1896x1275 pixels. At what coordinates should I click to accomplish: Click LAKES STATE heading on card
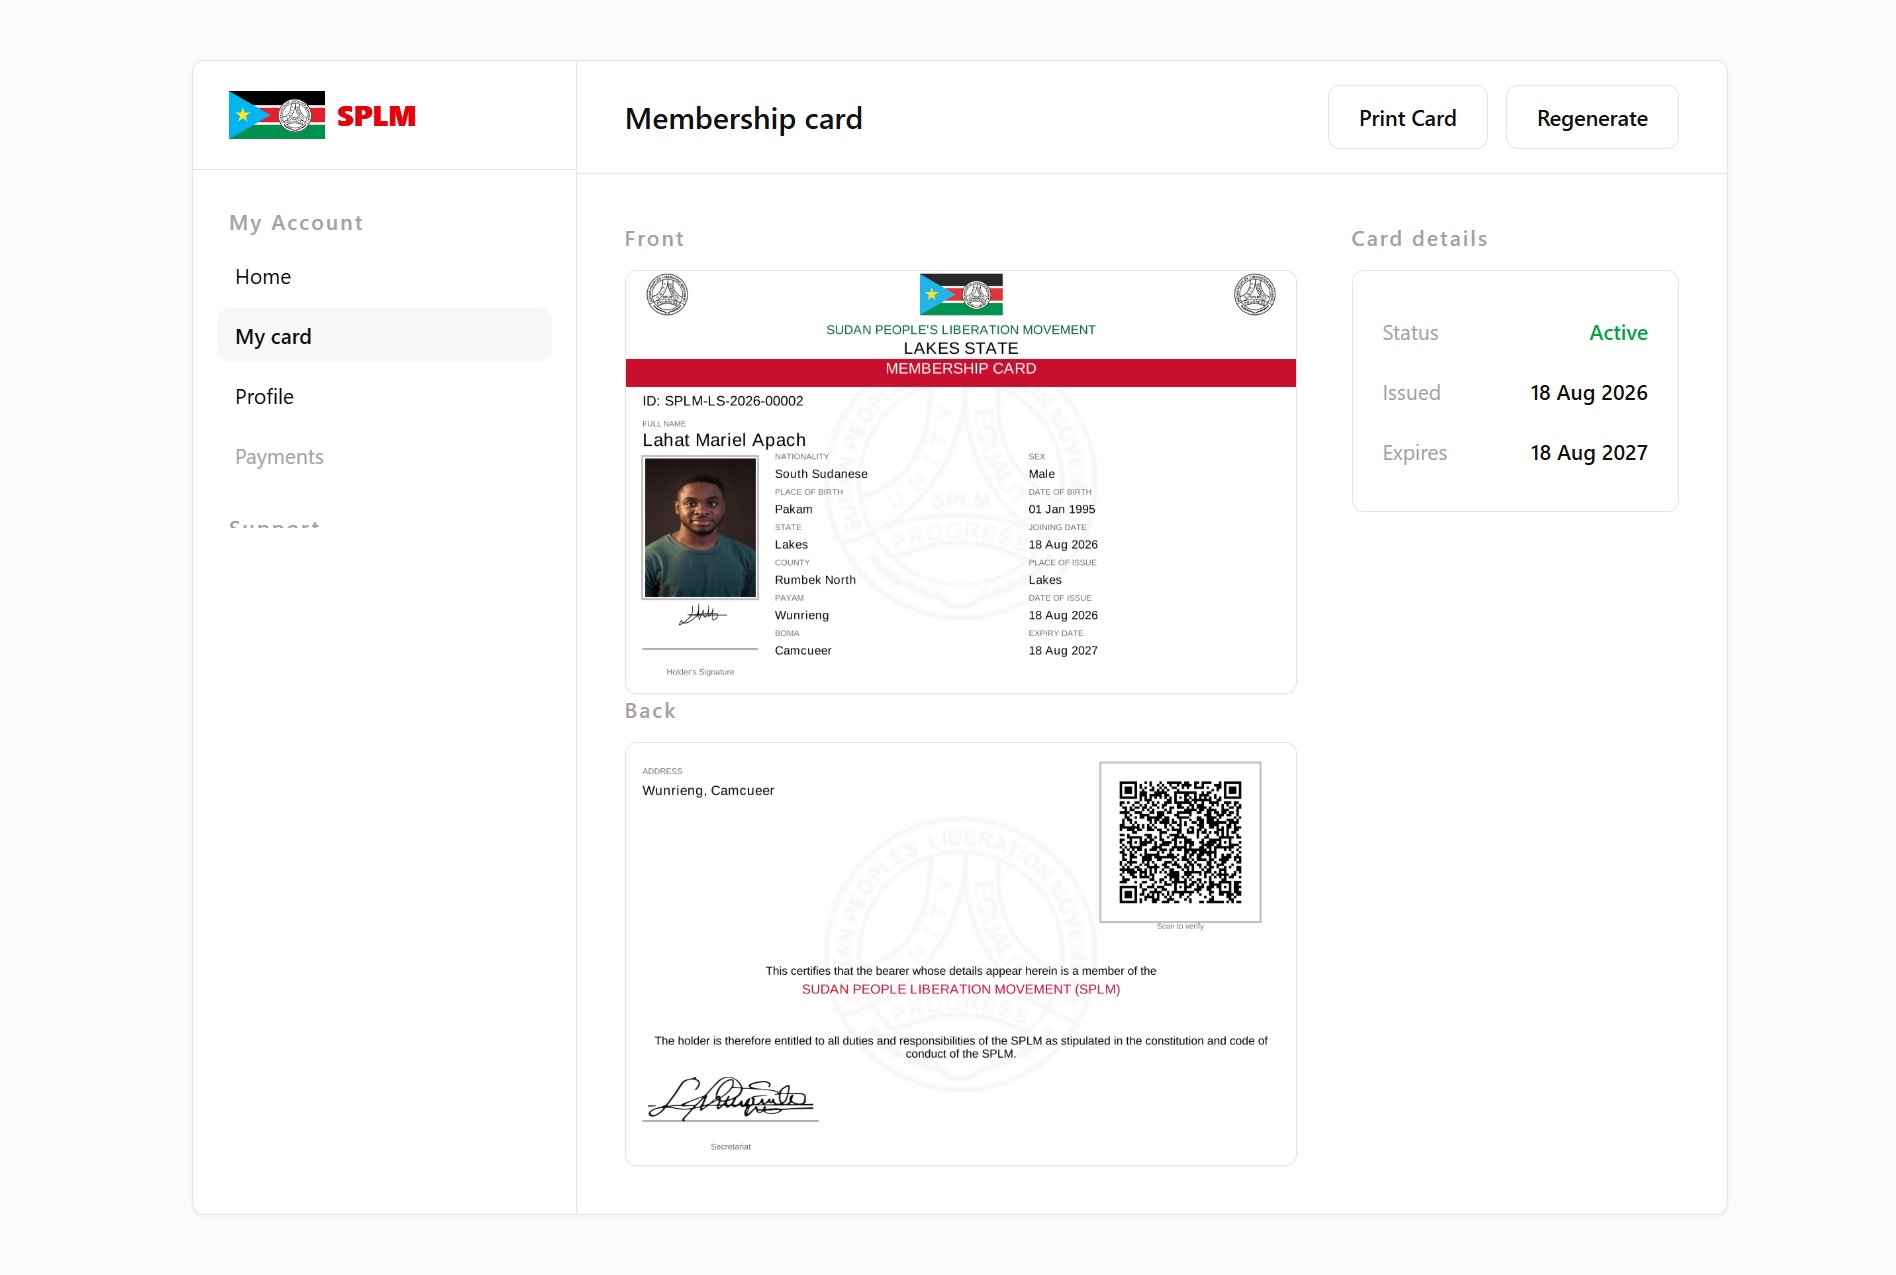(961, 348)
